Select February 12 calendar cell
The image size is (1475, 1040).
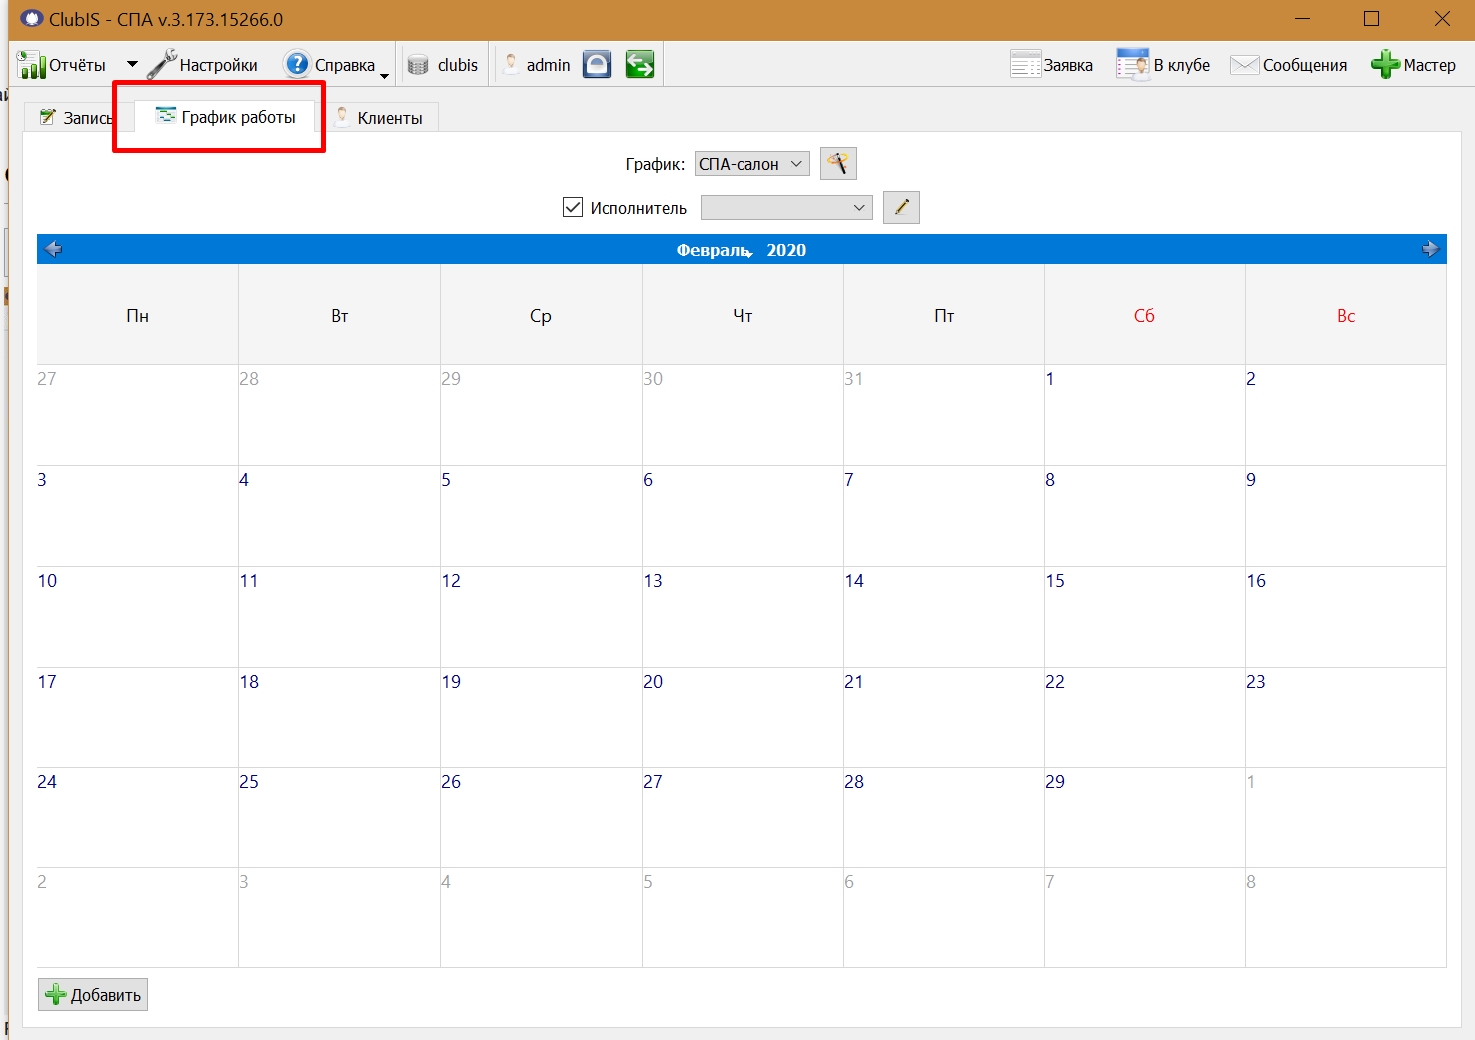point(541,617)
